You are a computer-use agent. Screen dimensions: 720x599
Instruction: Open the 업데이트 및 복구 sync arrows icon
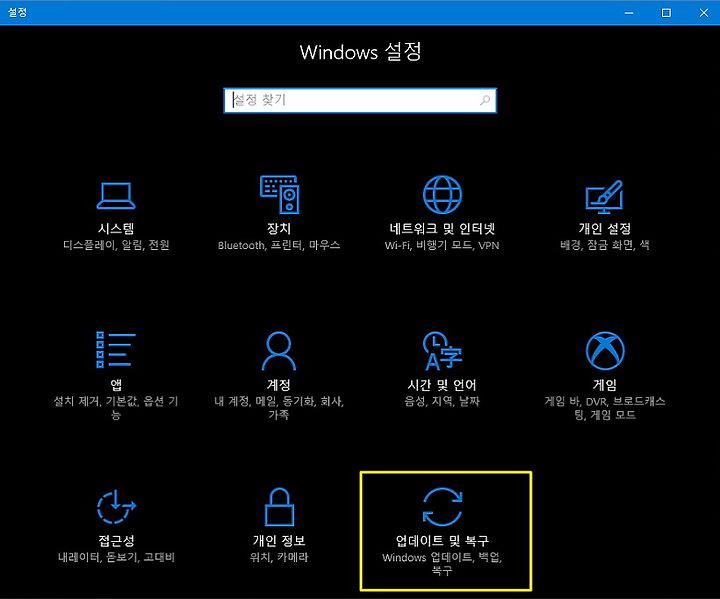[x=442, y=507]
